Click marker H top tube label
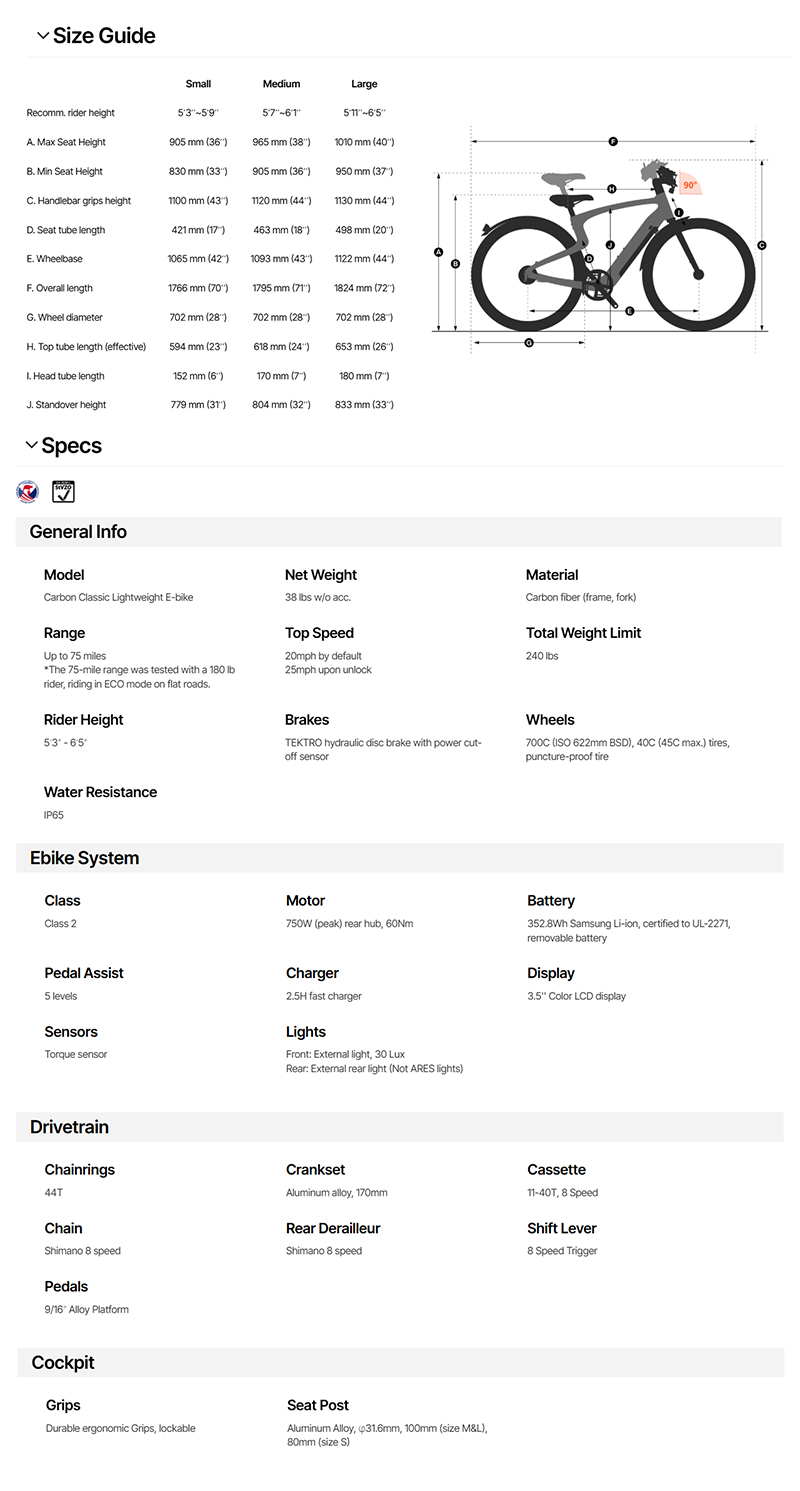This screenshot has width=800, height=1491. coord(612,189)
